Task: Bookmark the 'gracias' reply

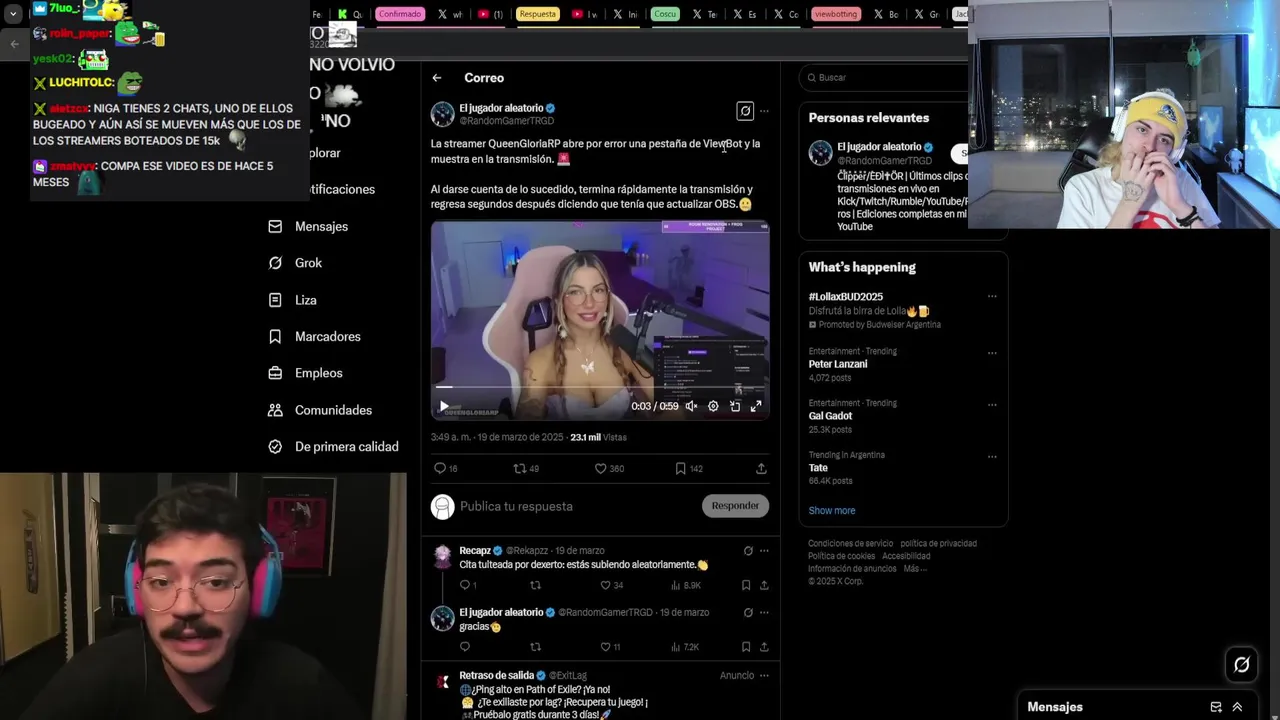Action: click(746, 647)
